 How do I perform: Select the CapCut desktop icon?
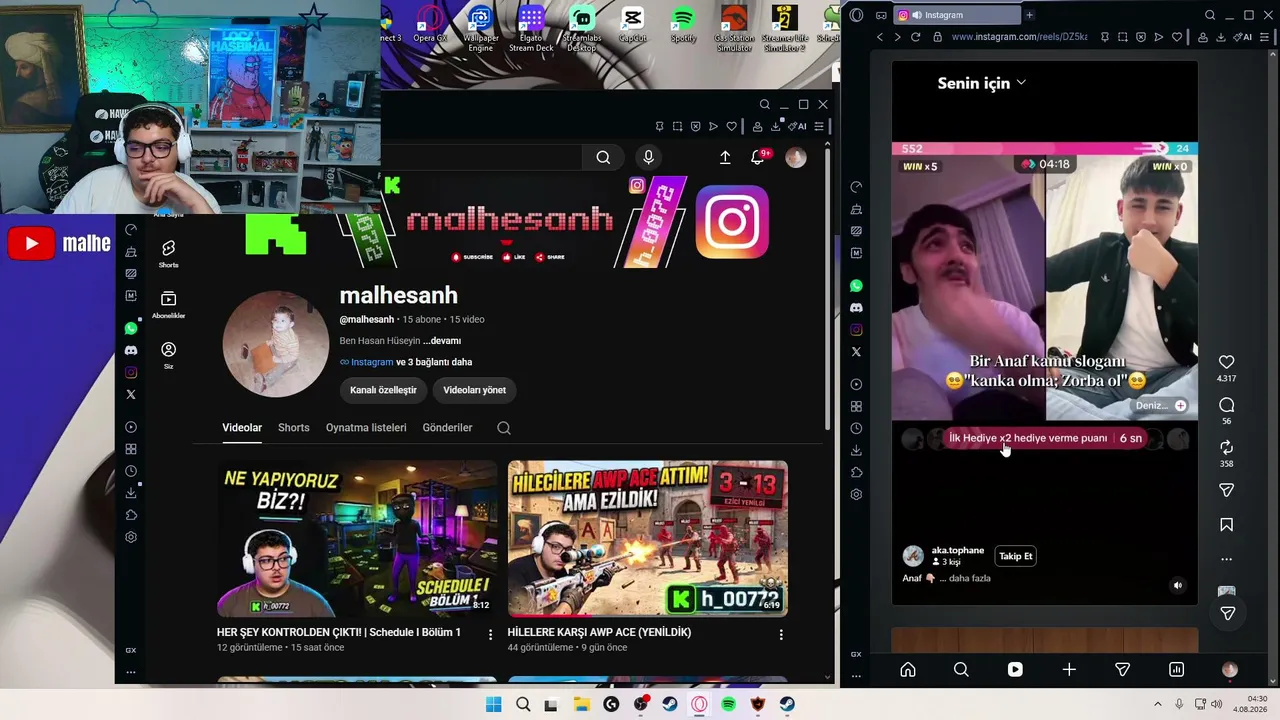point(632,26)
